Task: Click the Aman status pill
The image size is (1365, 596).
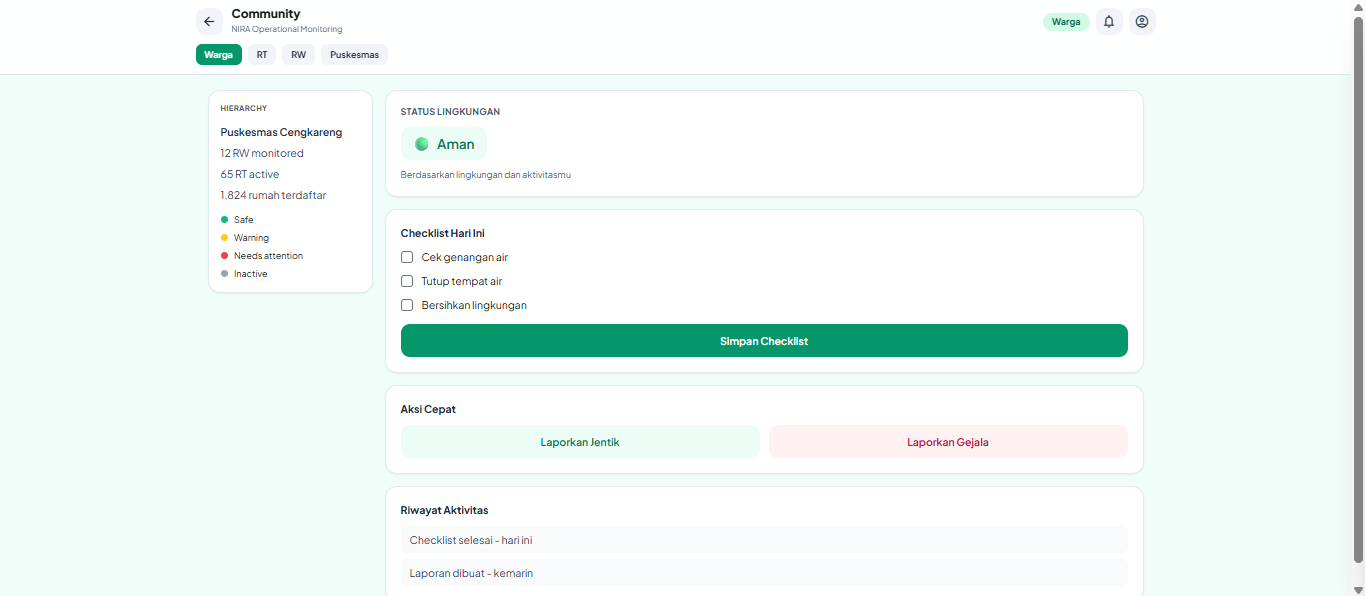Action: [444, 144]
